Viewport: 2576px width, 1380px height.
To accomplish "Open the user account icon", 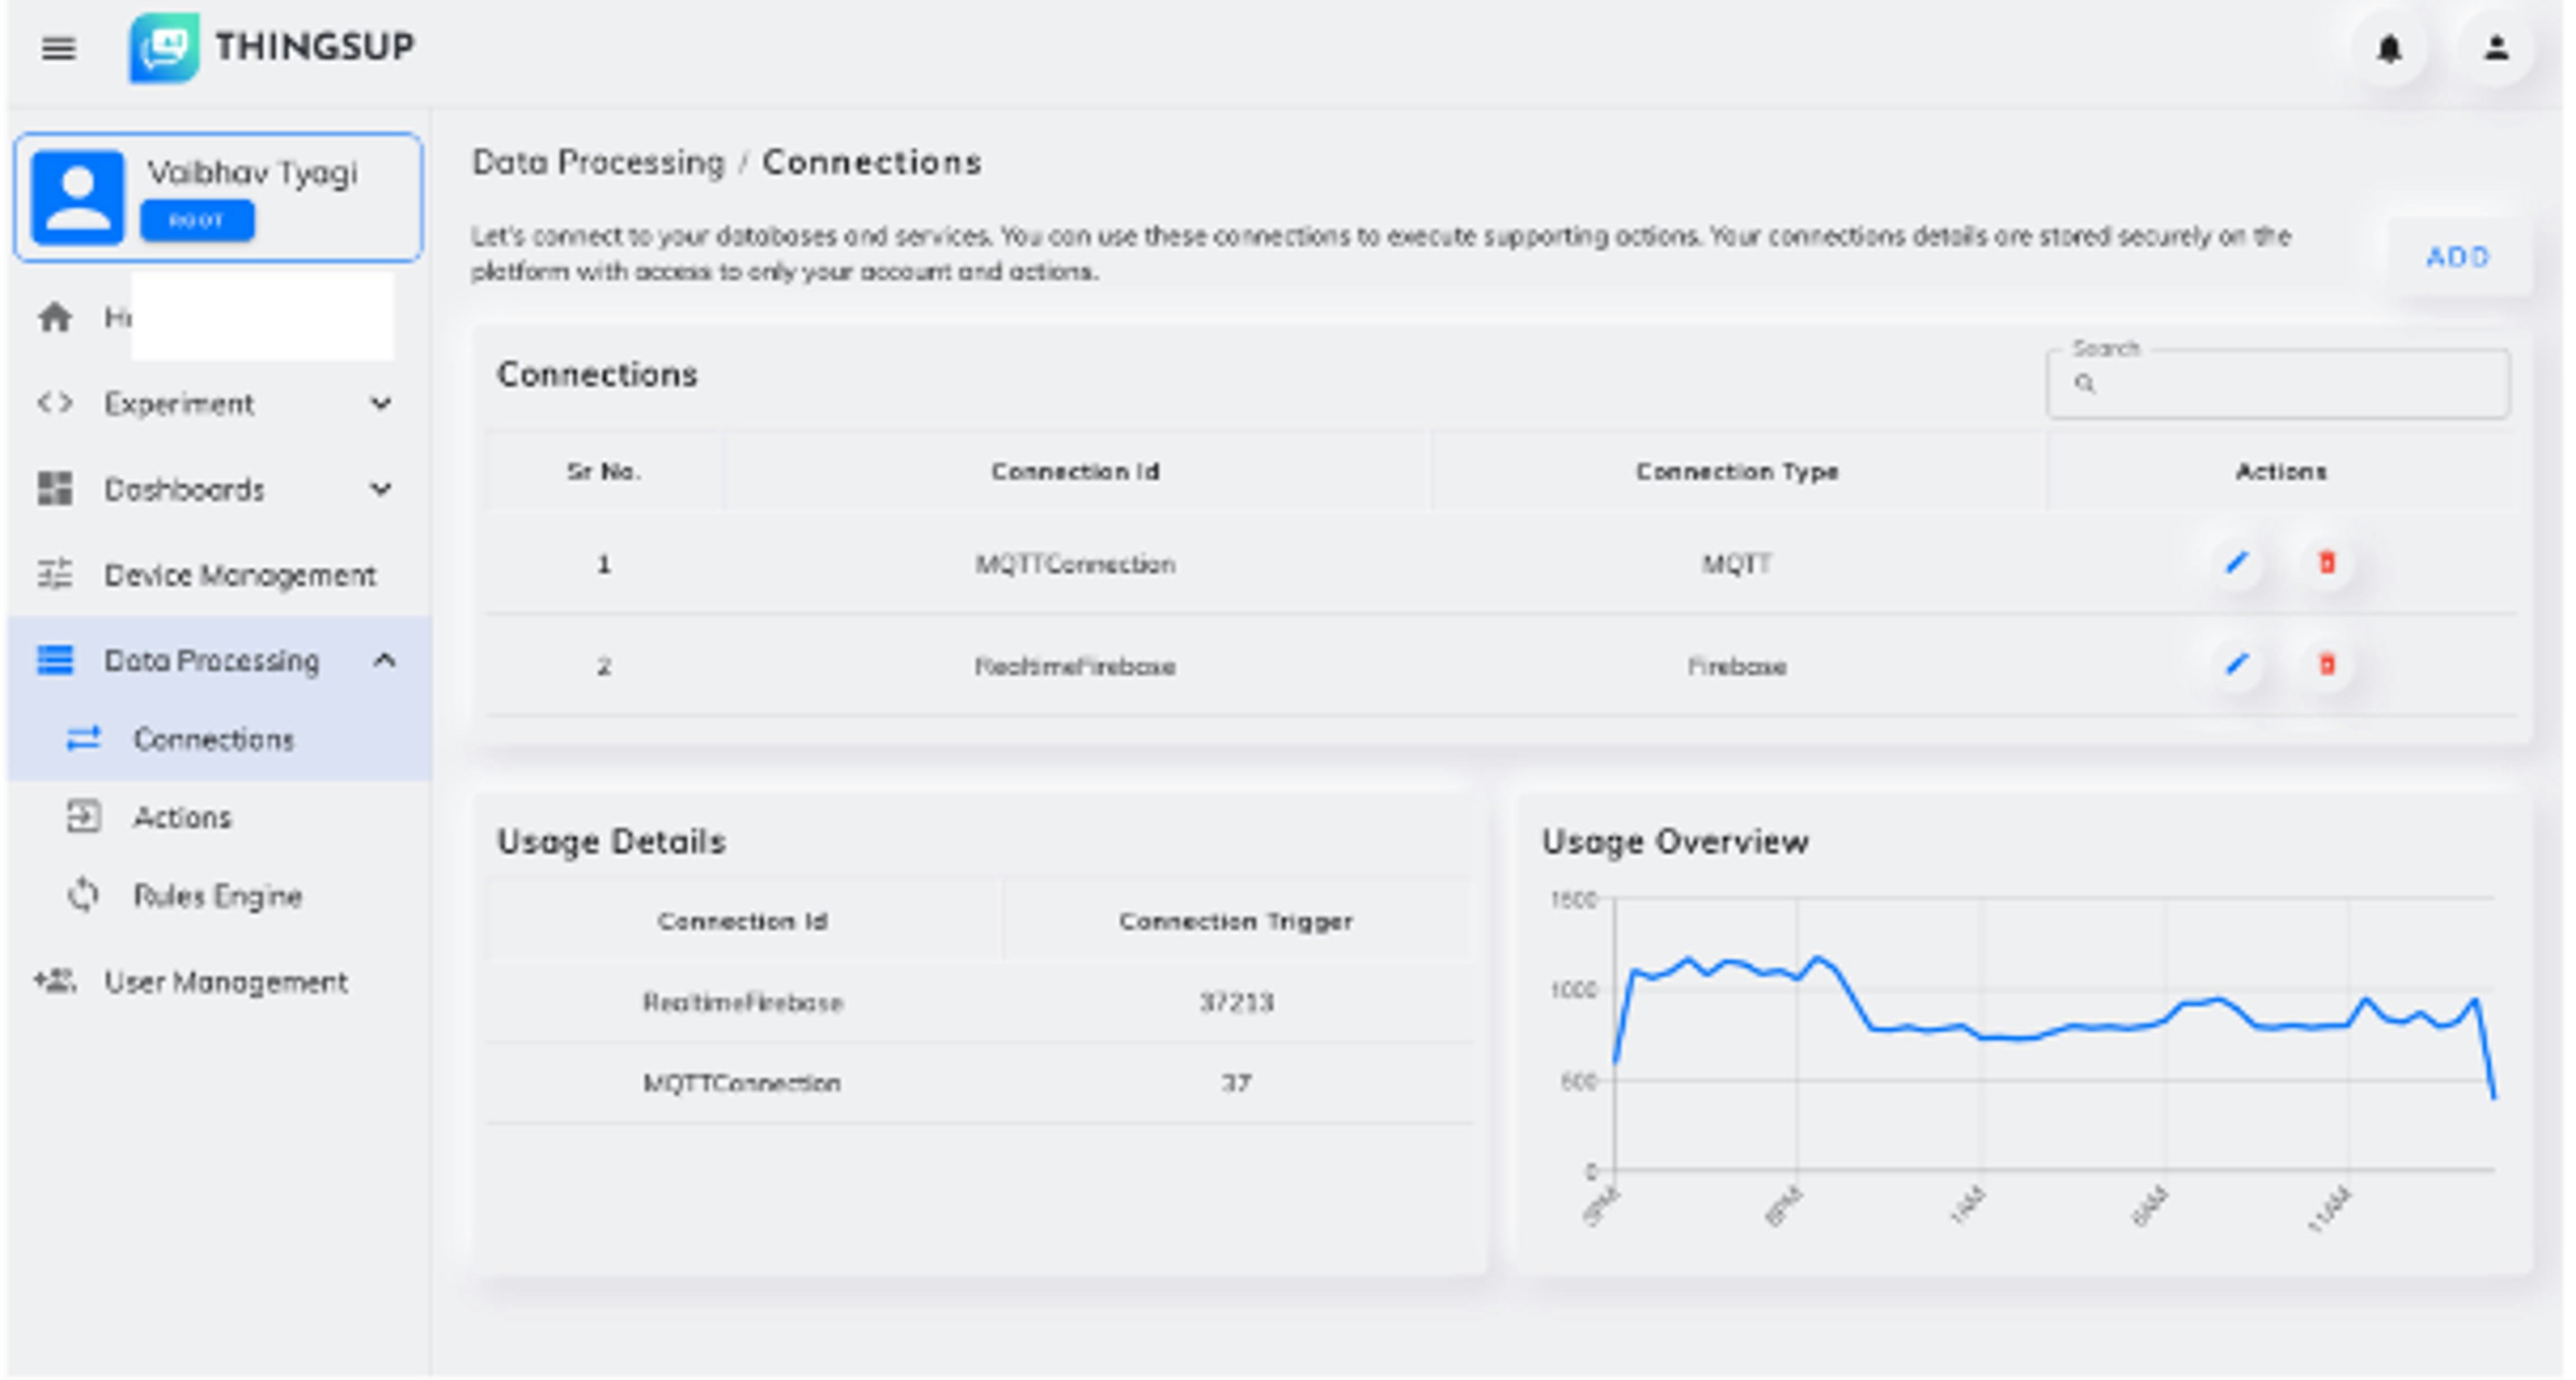I will [x=2498, y=48].
